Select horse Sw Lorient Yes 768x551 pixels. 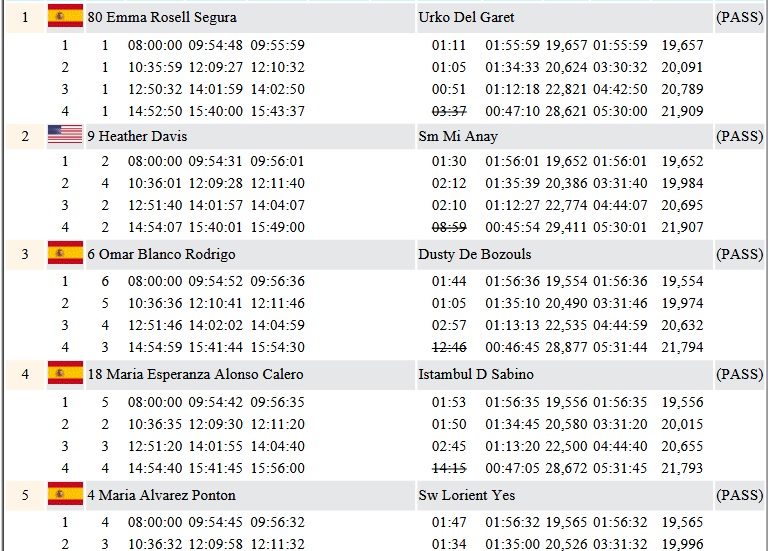click(x=467, y=495)
